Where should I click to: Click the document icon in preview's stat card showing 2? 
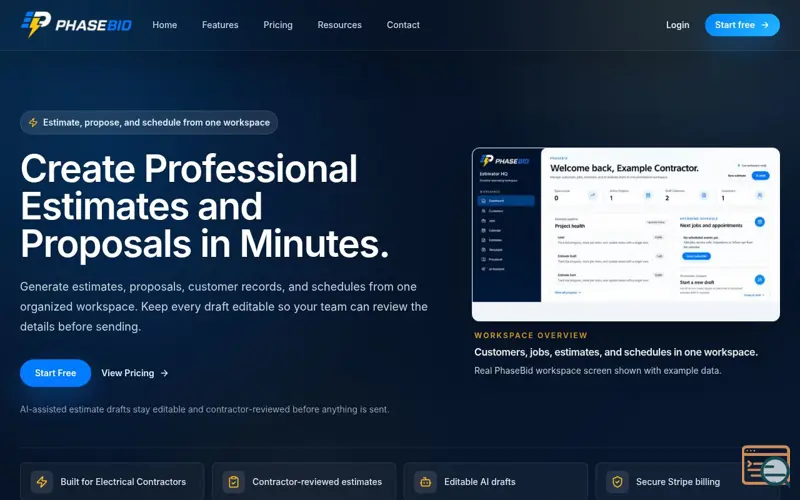click(x=704, y=195)
